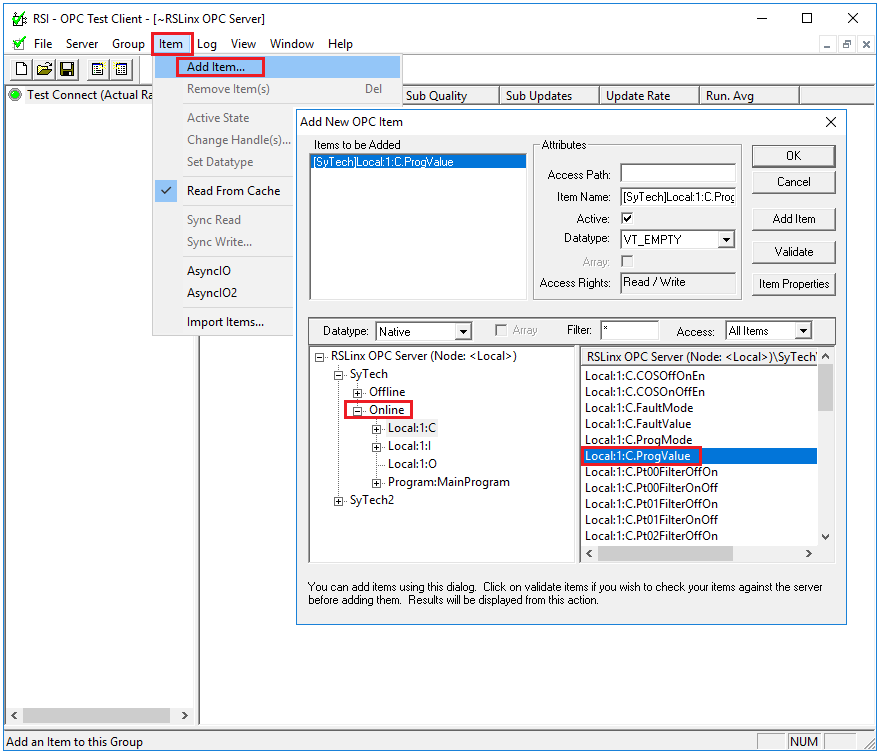
Task: Expand the SyTech2 tree node
Action: (338, 501)
